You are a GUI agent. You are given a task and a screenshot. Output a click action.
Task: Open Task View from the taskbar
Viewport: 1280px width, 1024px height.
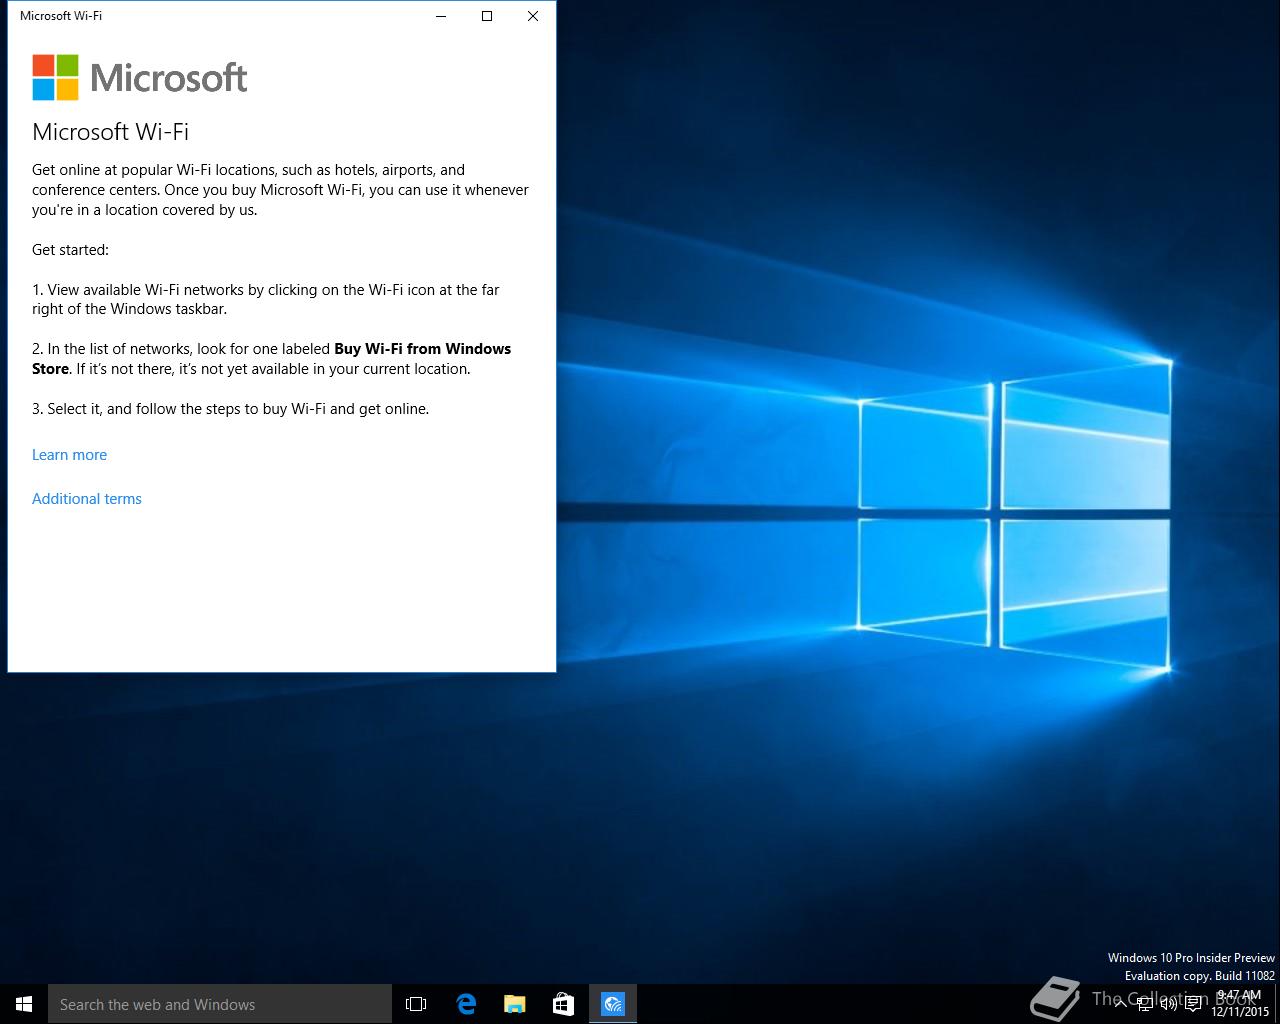(x=416, y=1004)
